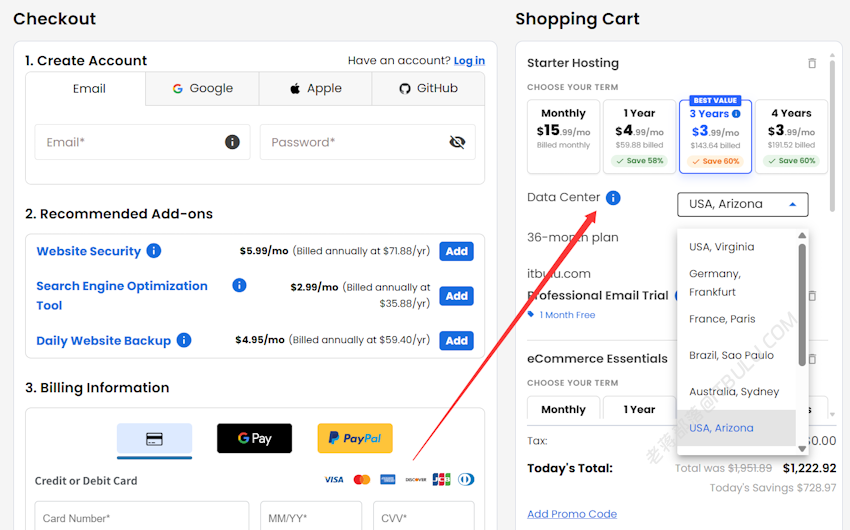
Task: Click the data center list scrollbar thumb
Action: tap(802, 305)
